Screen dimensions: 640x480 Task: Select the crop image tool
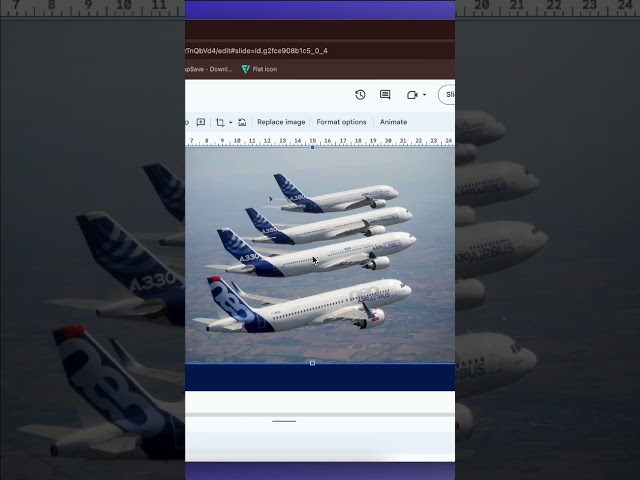pos(220,122)
